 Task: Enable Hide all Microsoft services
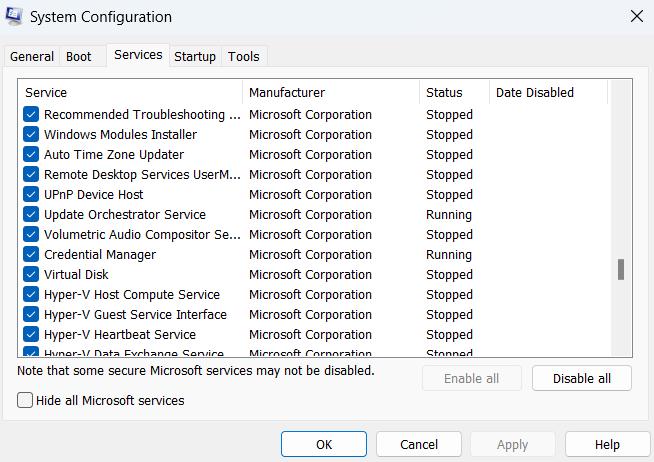tap(25, 400)
